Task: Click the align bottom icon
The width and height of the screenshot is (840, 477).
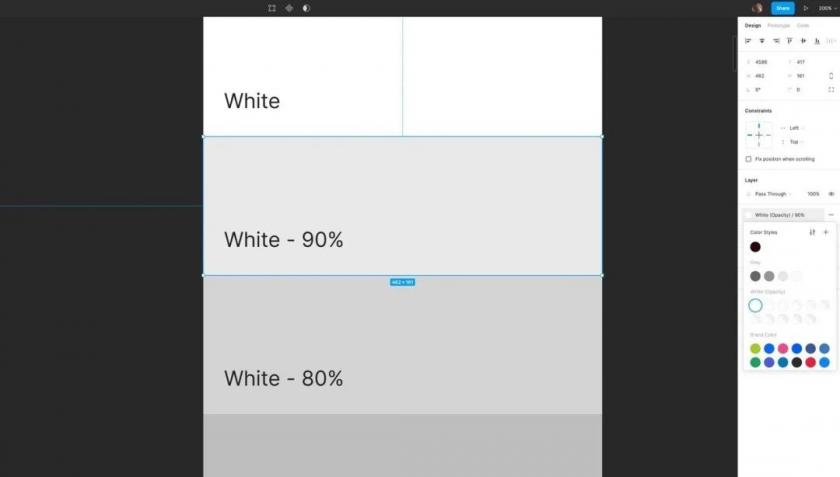Action: tap(817, 41)
